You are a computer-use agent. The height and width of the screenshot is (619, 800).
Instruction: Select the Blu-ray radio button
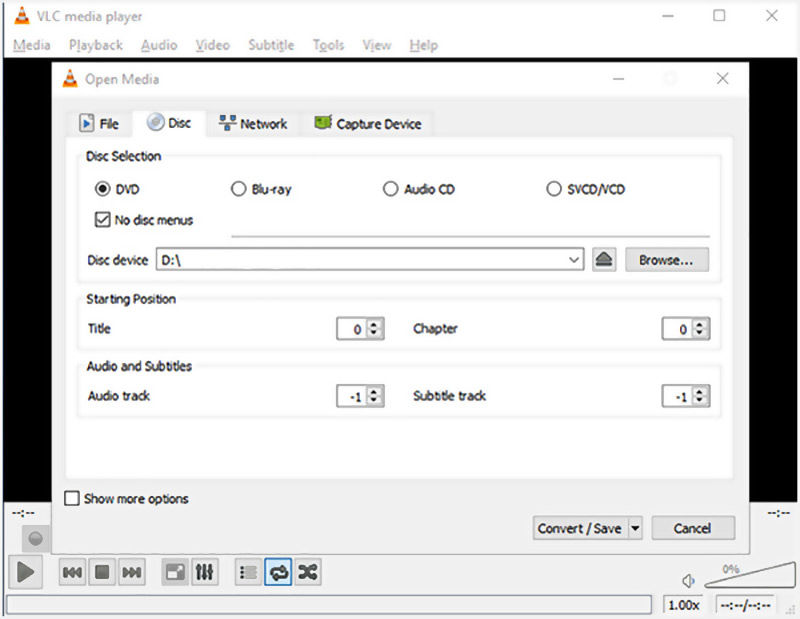238,189
